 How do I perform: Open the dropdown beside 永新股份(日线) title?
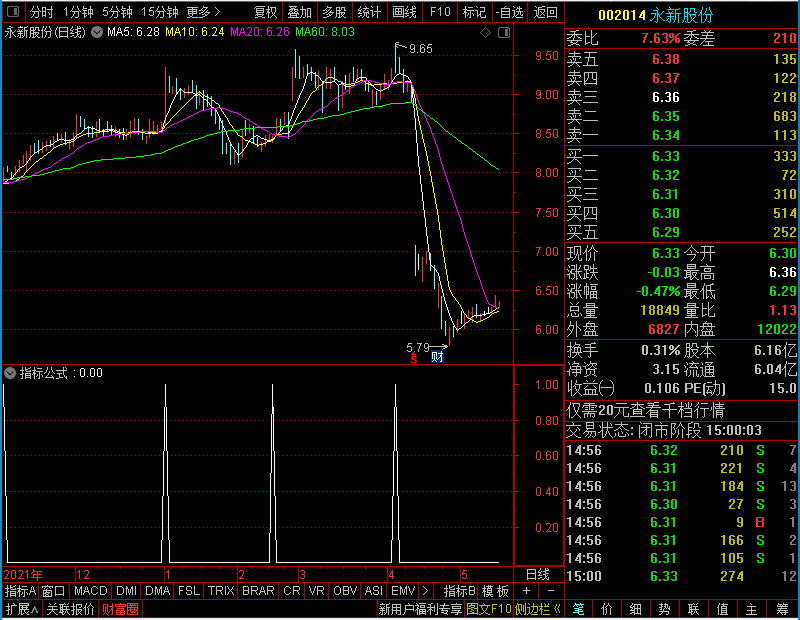pos(97,32)
